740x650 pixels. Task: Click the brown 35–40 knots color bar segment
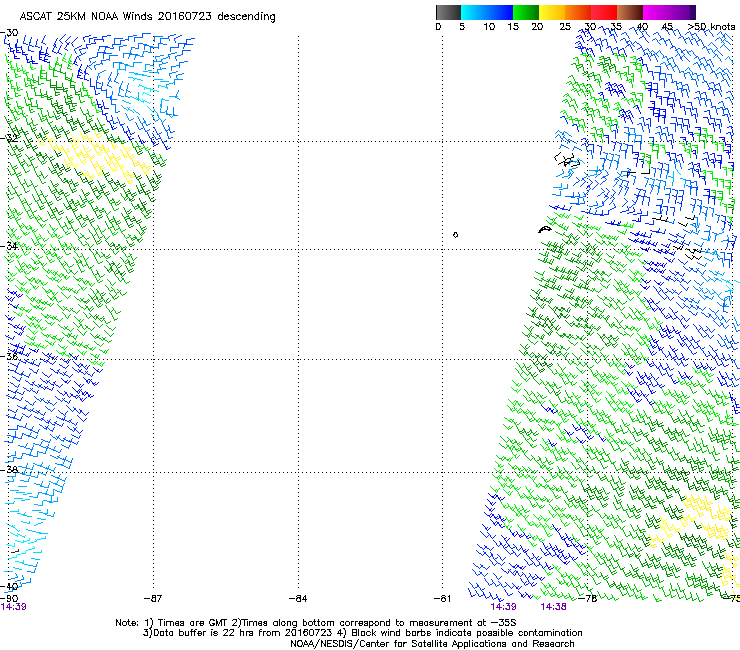click(x=630, y=12)
